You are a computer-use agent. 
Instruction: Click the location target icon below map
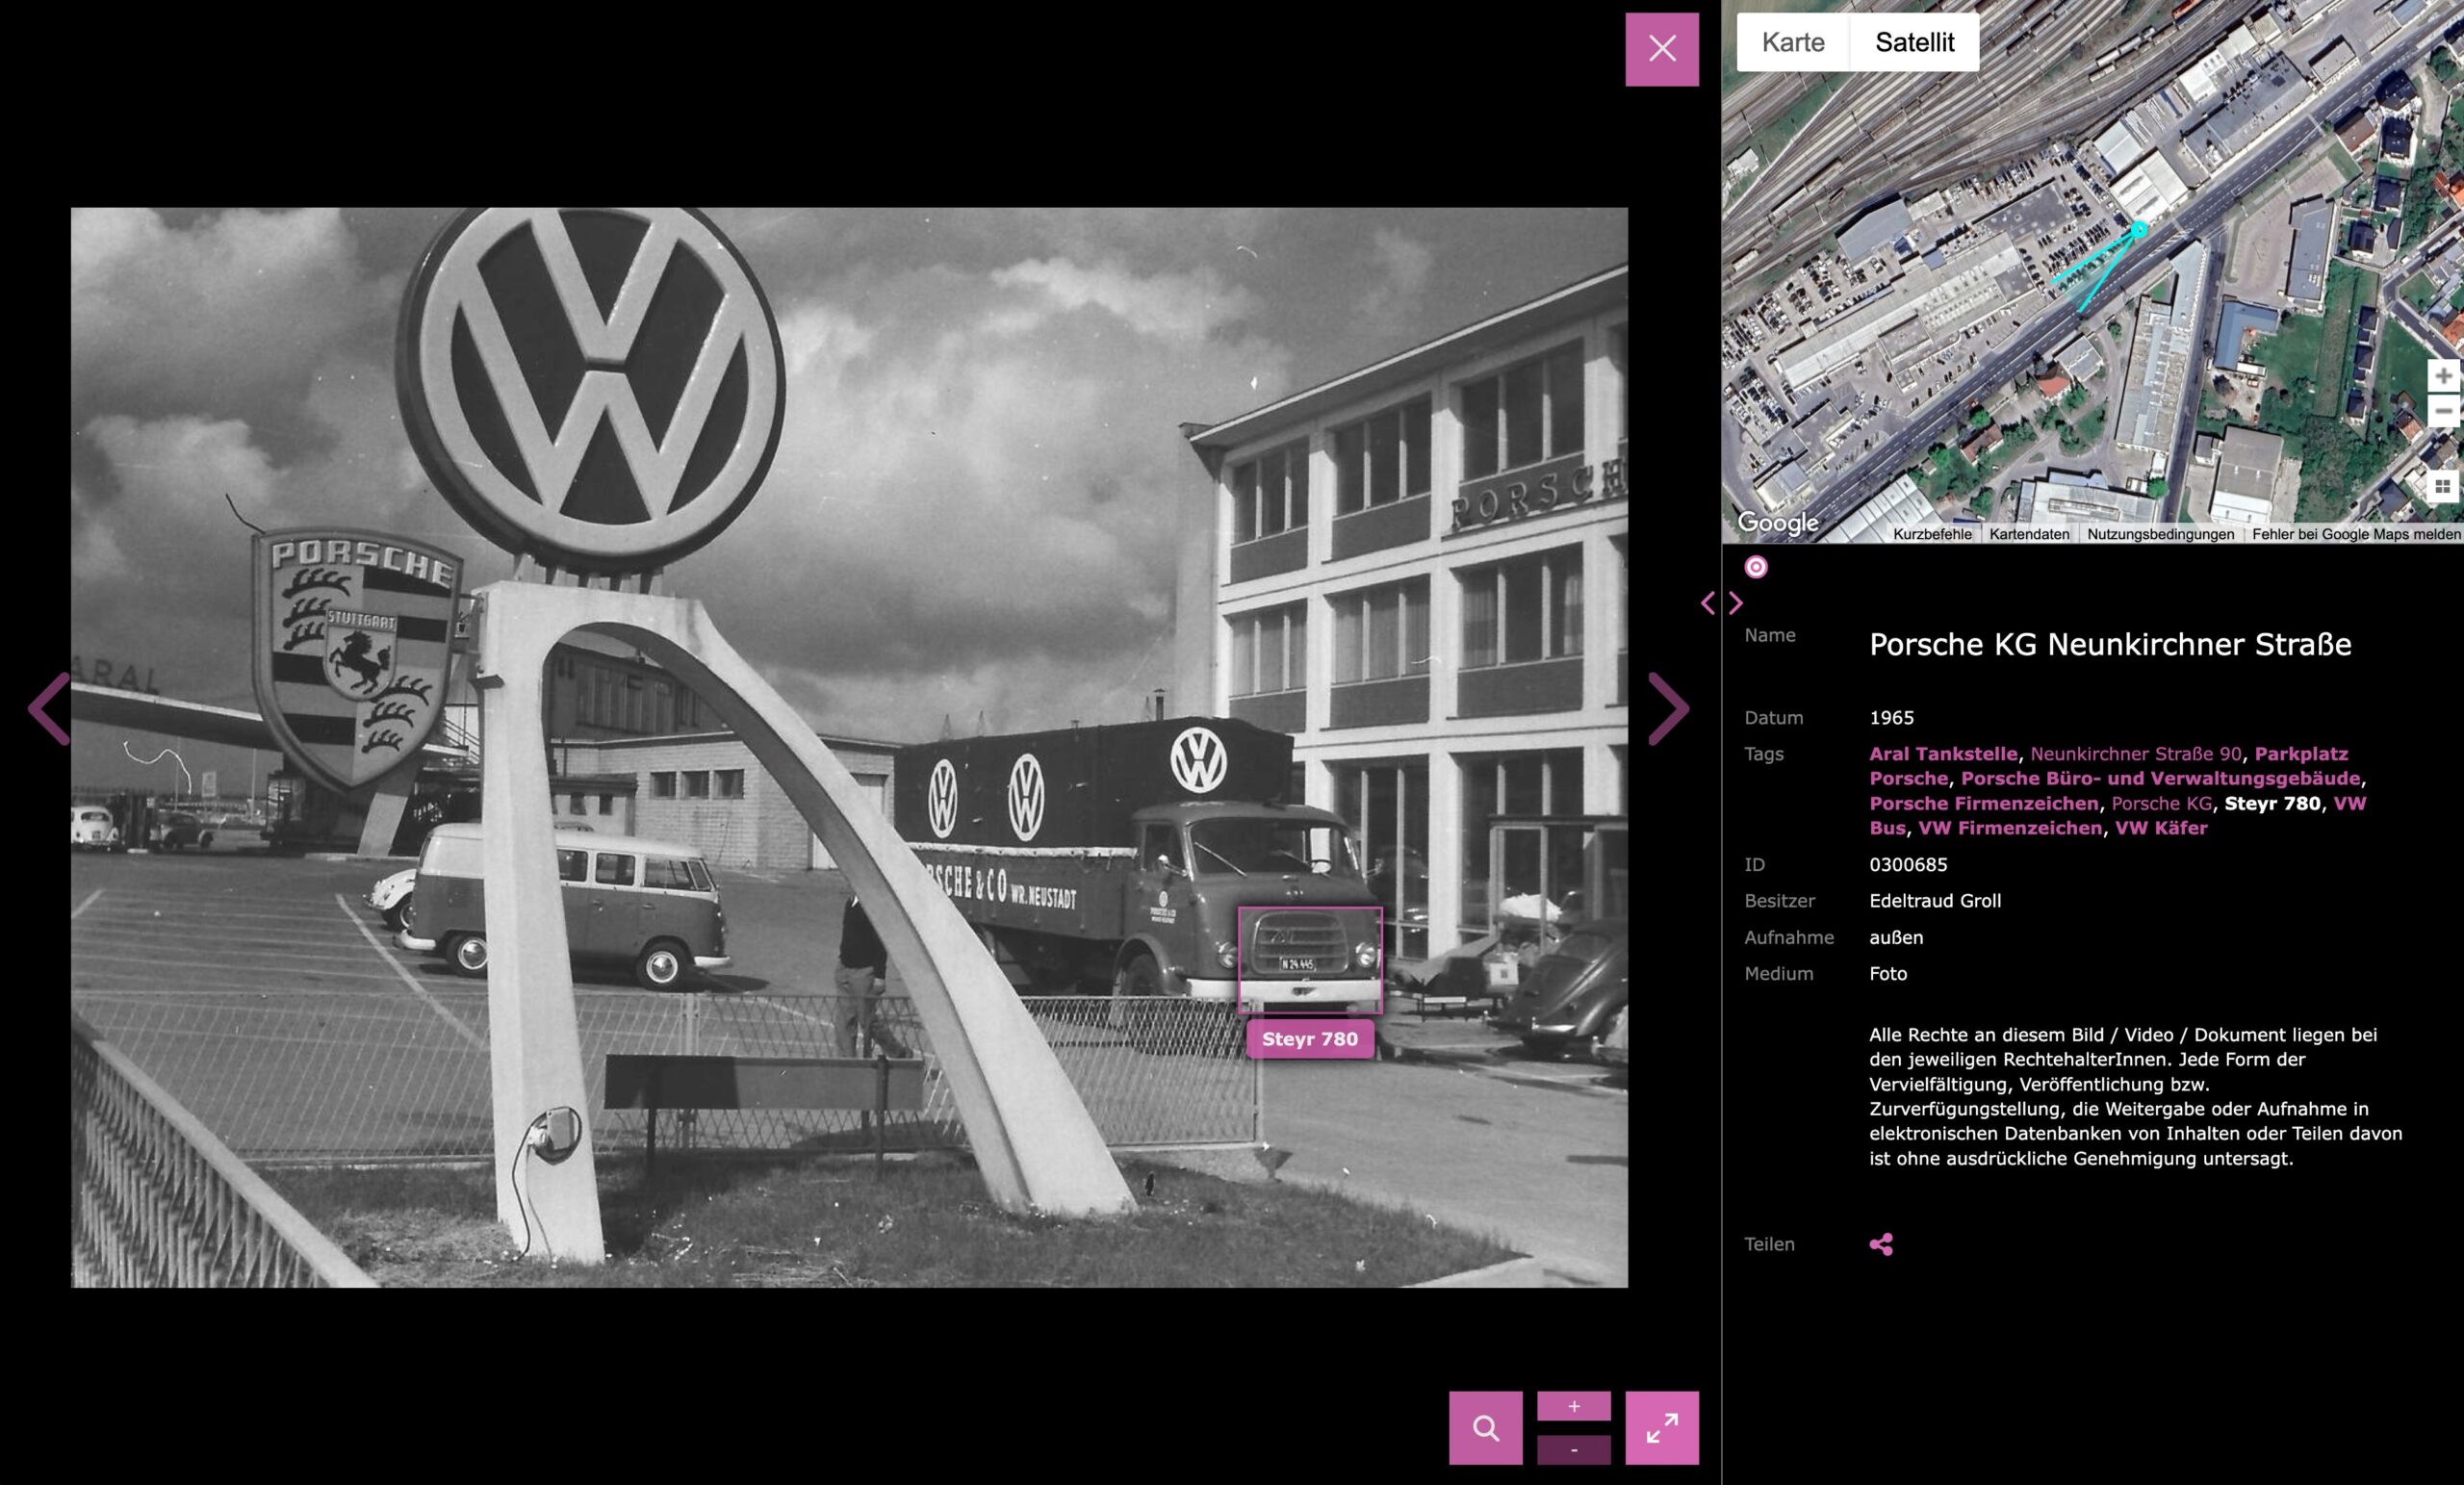tap(1756, 567)
